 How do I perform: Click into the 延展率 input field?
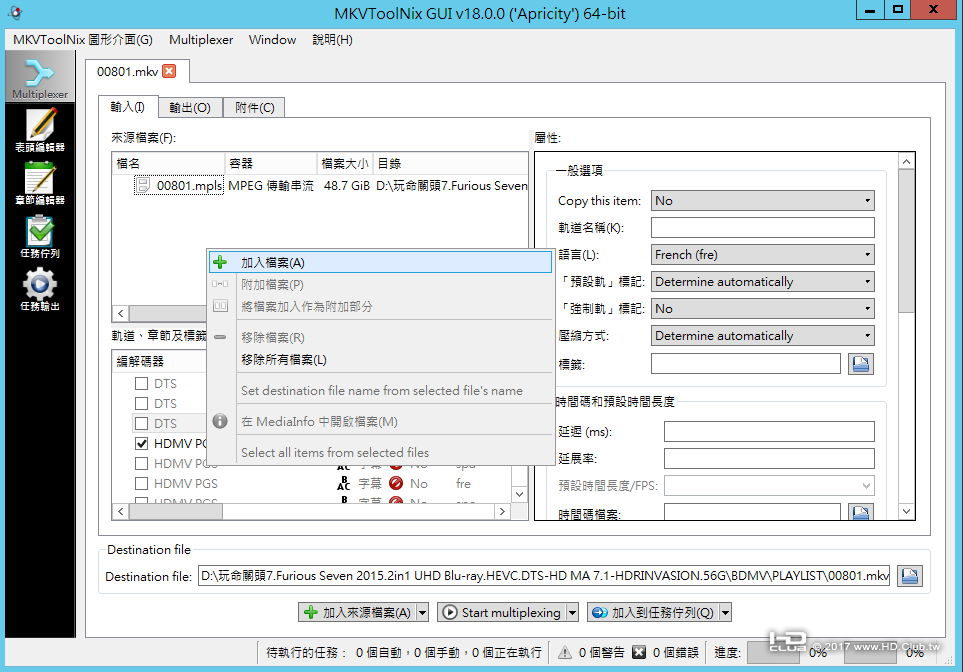[769, 458]
